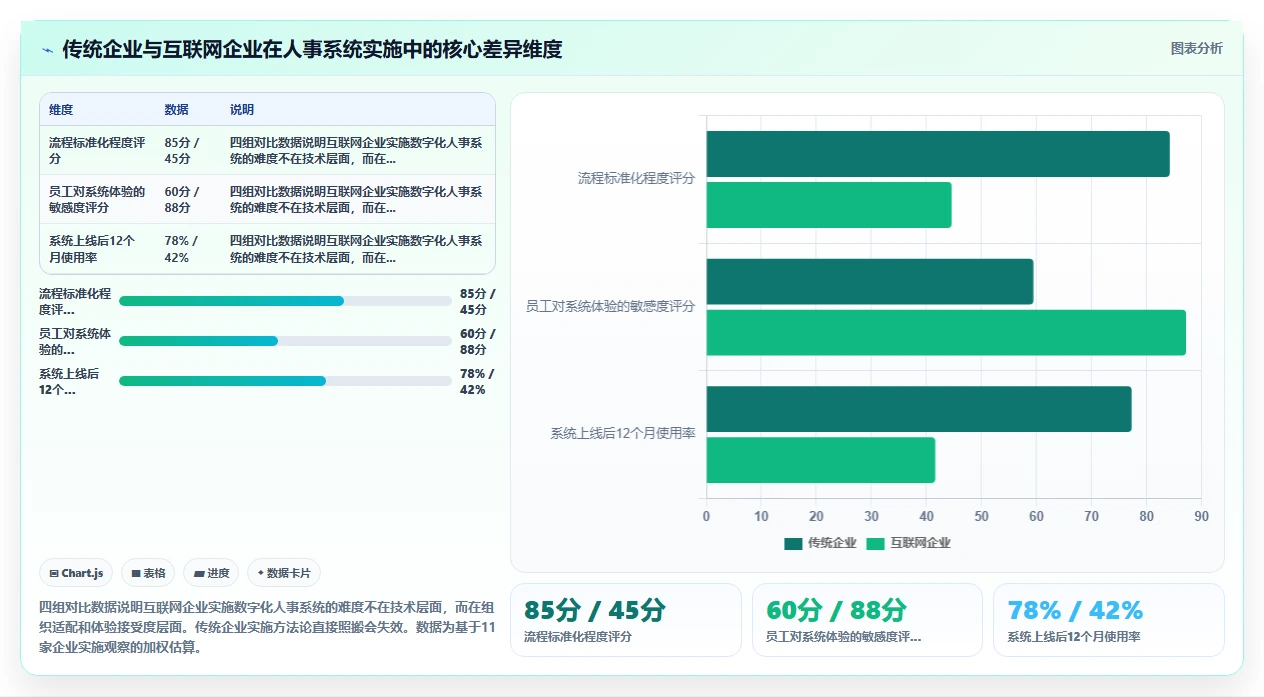Screen dimensions: 1264x697
Task: Click 传统企业 bar for 员工对系统体验的敏感度评分
Action: tap(870, 282)
